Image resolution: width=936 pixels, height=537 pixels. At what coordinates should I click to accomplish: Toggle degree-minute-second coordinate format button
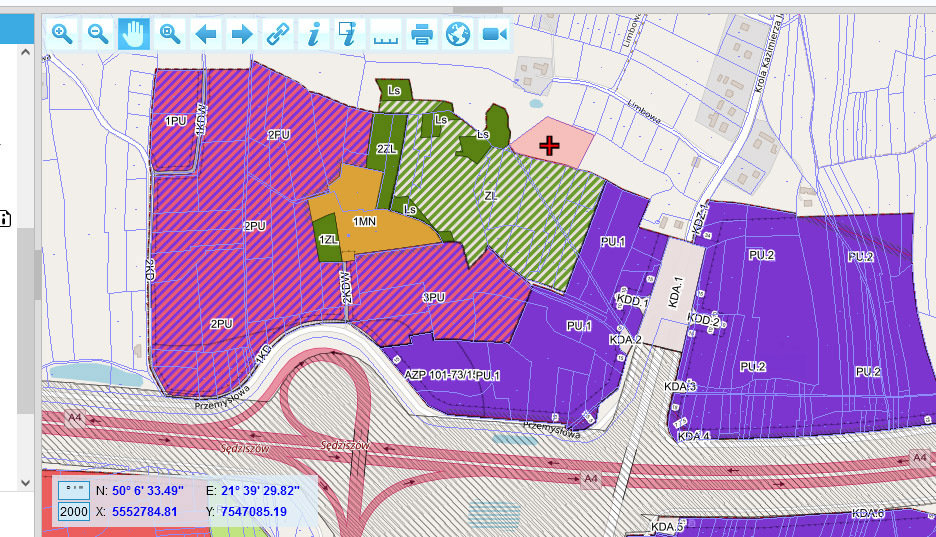pyautogui.click(x=73, y=490)
